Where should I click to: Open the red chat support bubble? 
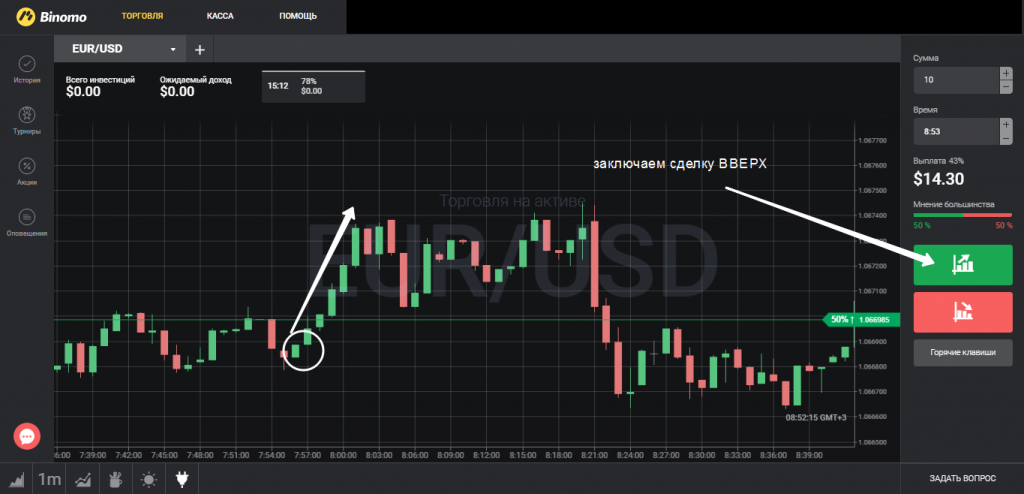(27, 436)
